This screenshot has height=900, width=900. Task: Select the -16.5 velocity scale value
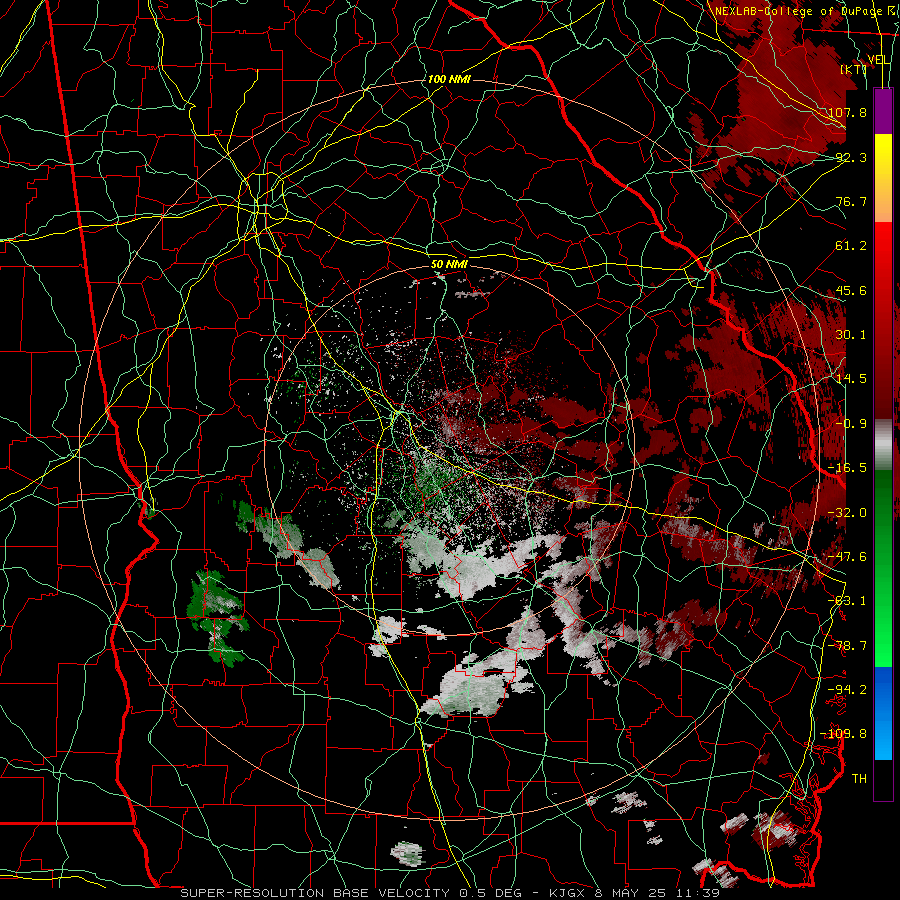[x=848, y=468]
